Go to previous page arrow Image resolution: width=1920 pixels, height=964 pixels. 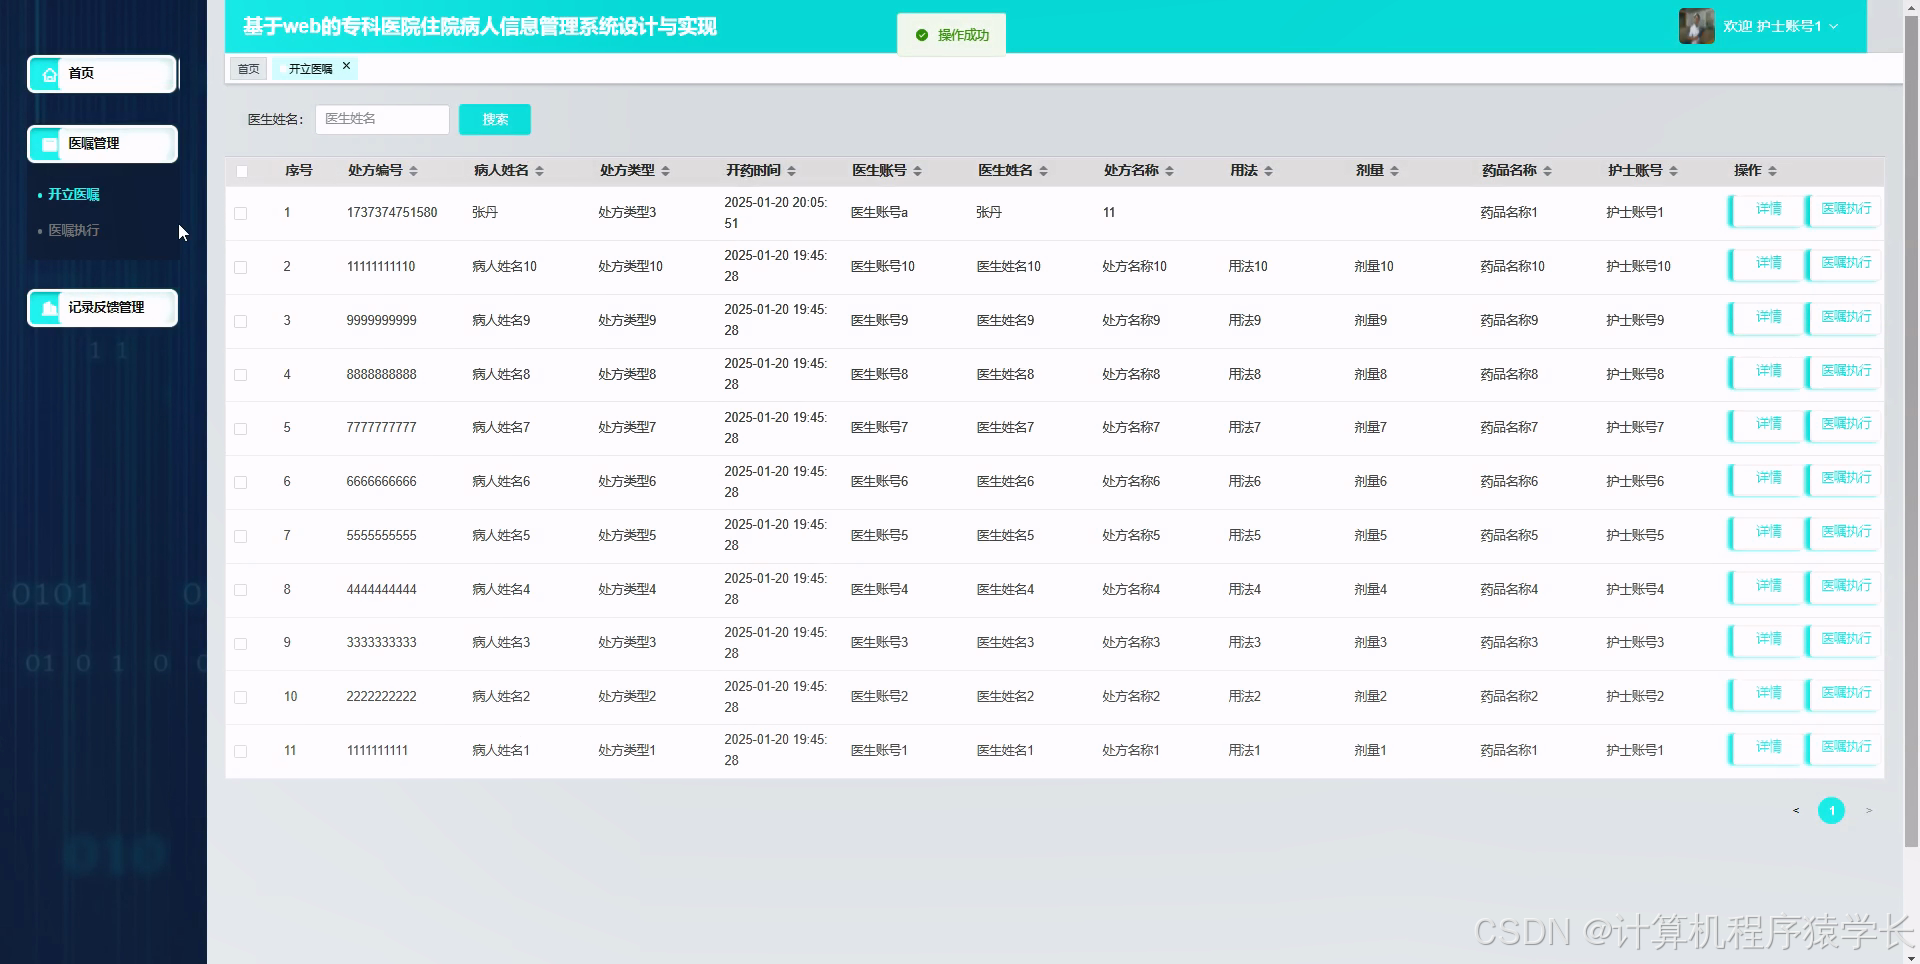coord(1796,811)
